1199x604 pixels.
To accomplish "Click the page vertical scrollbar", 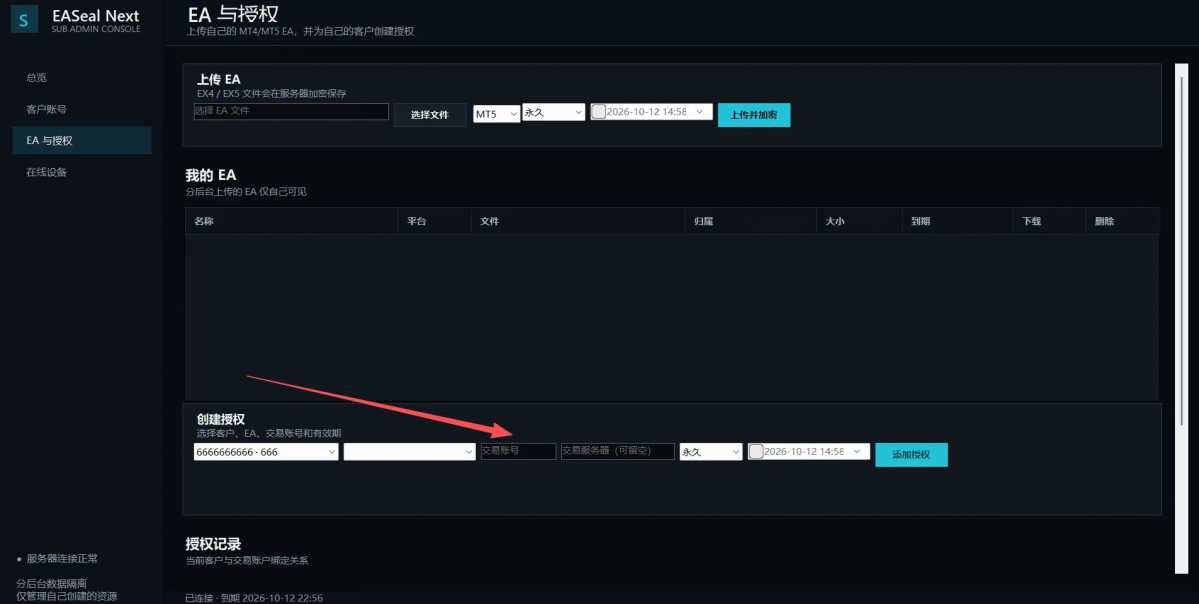I will coord(1181,245).
